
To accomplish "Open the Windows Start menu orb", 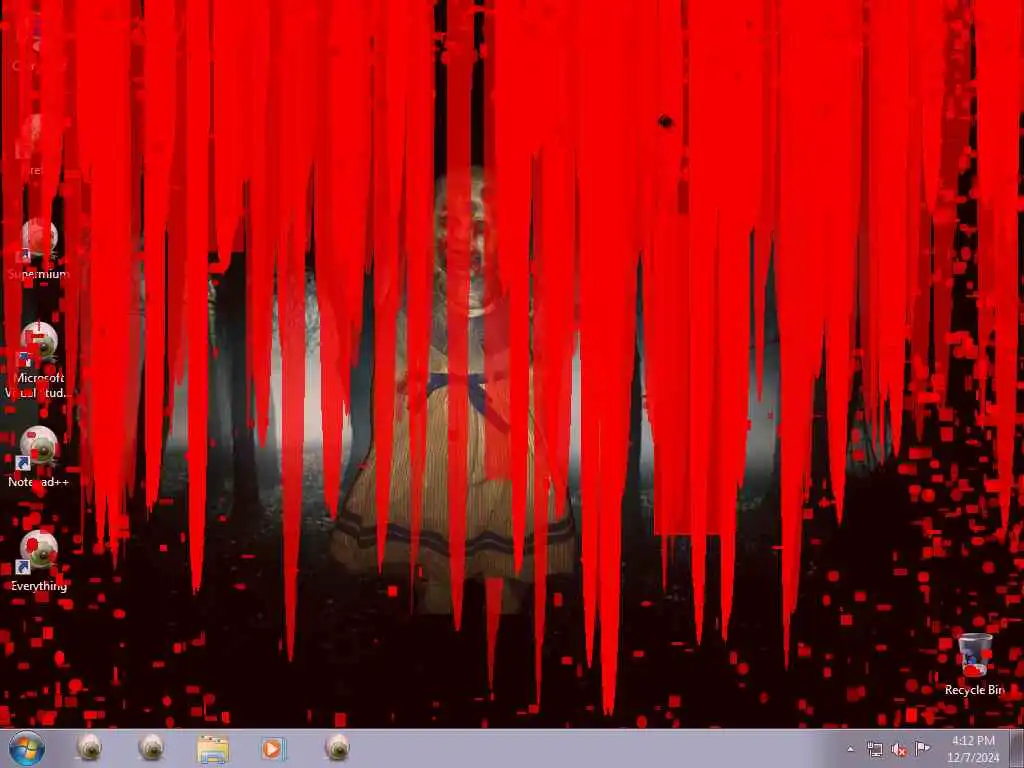I will click(x=27, y=748).
